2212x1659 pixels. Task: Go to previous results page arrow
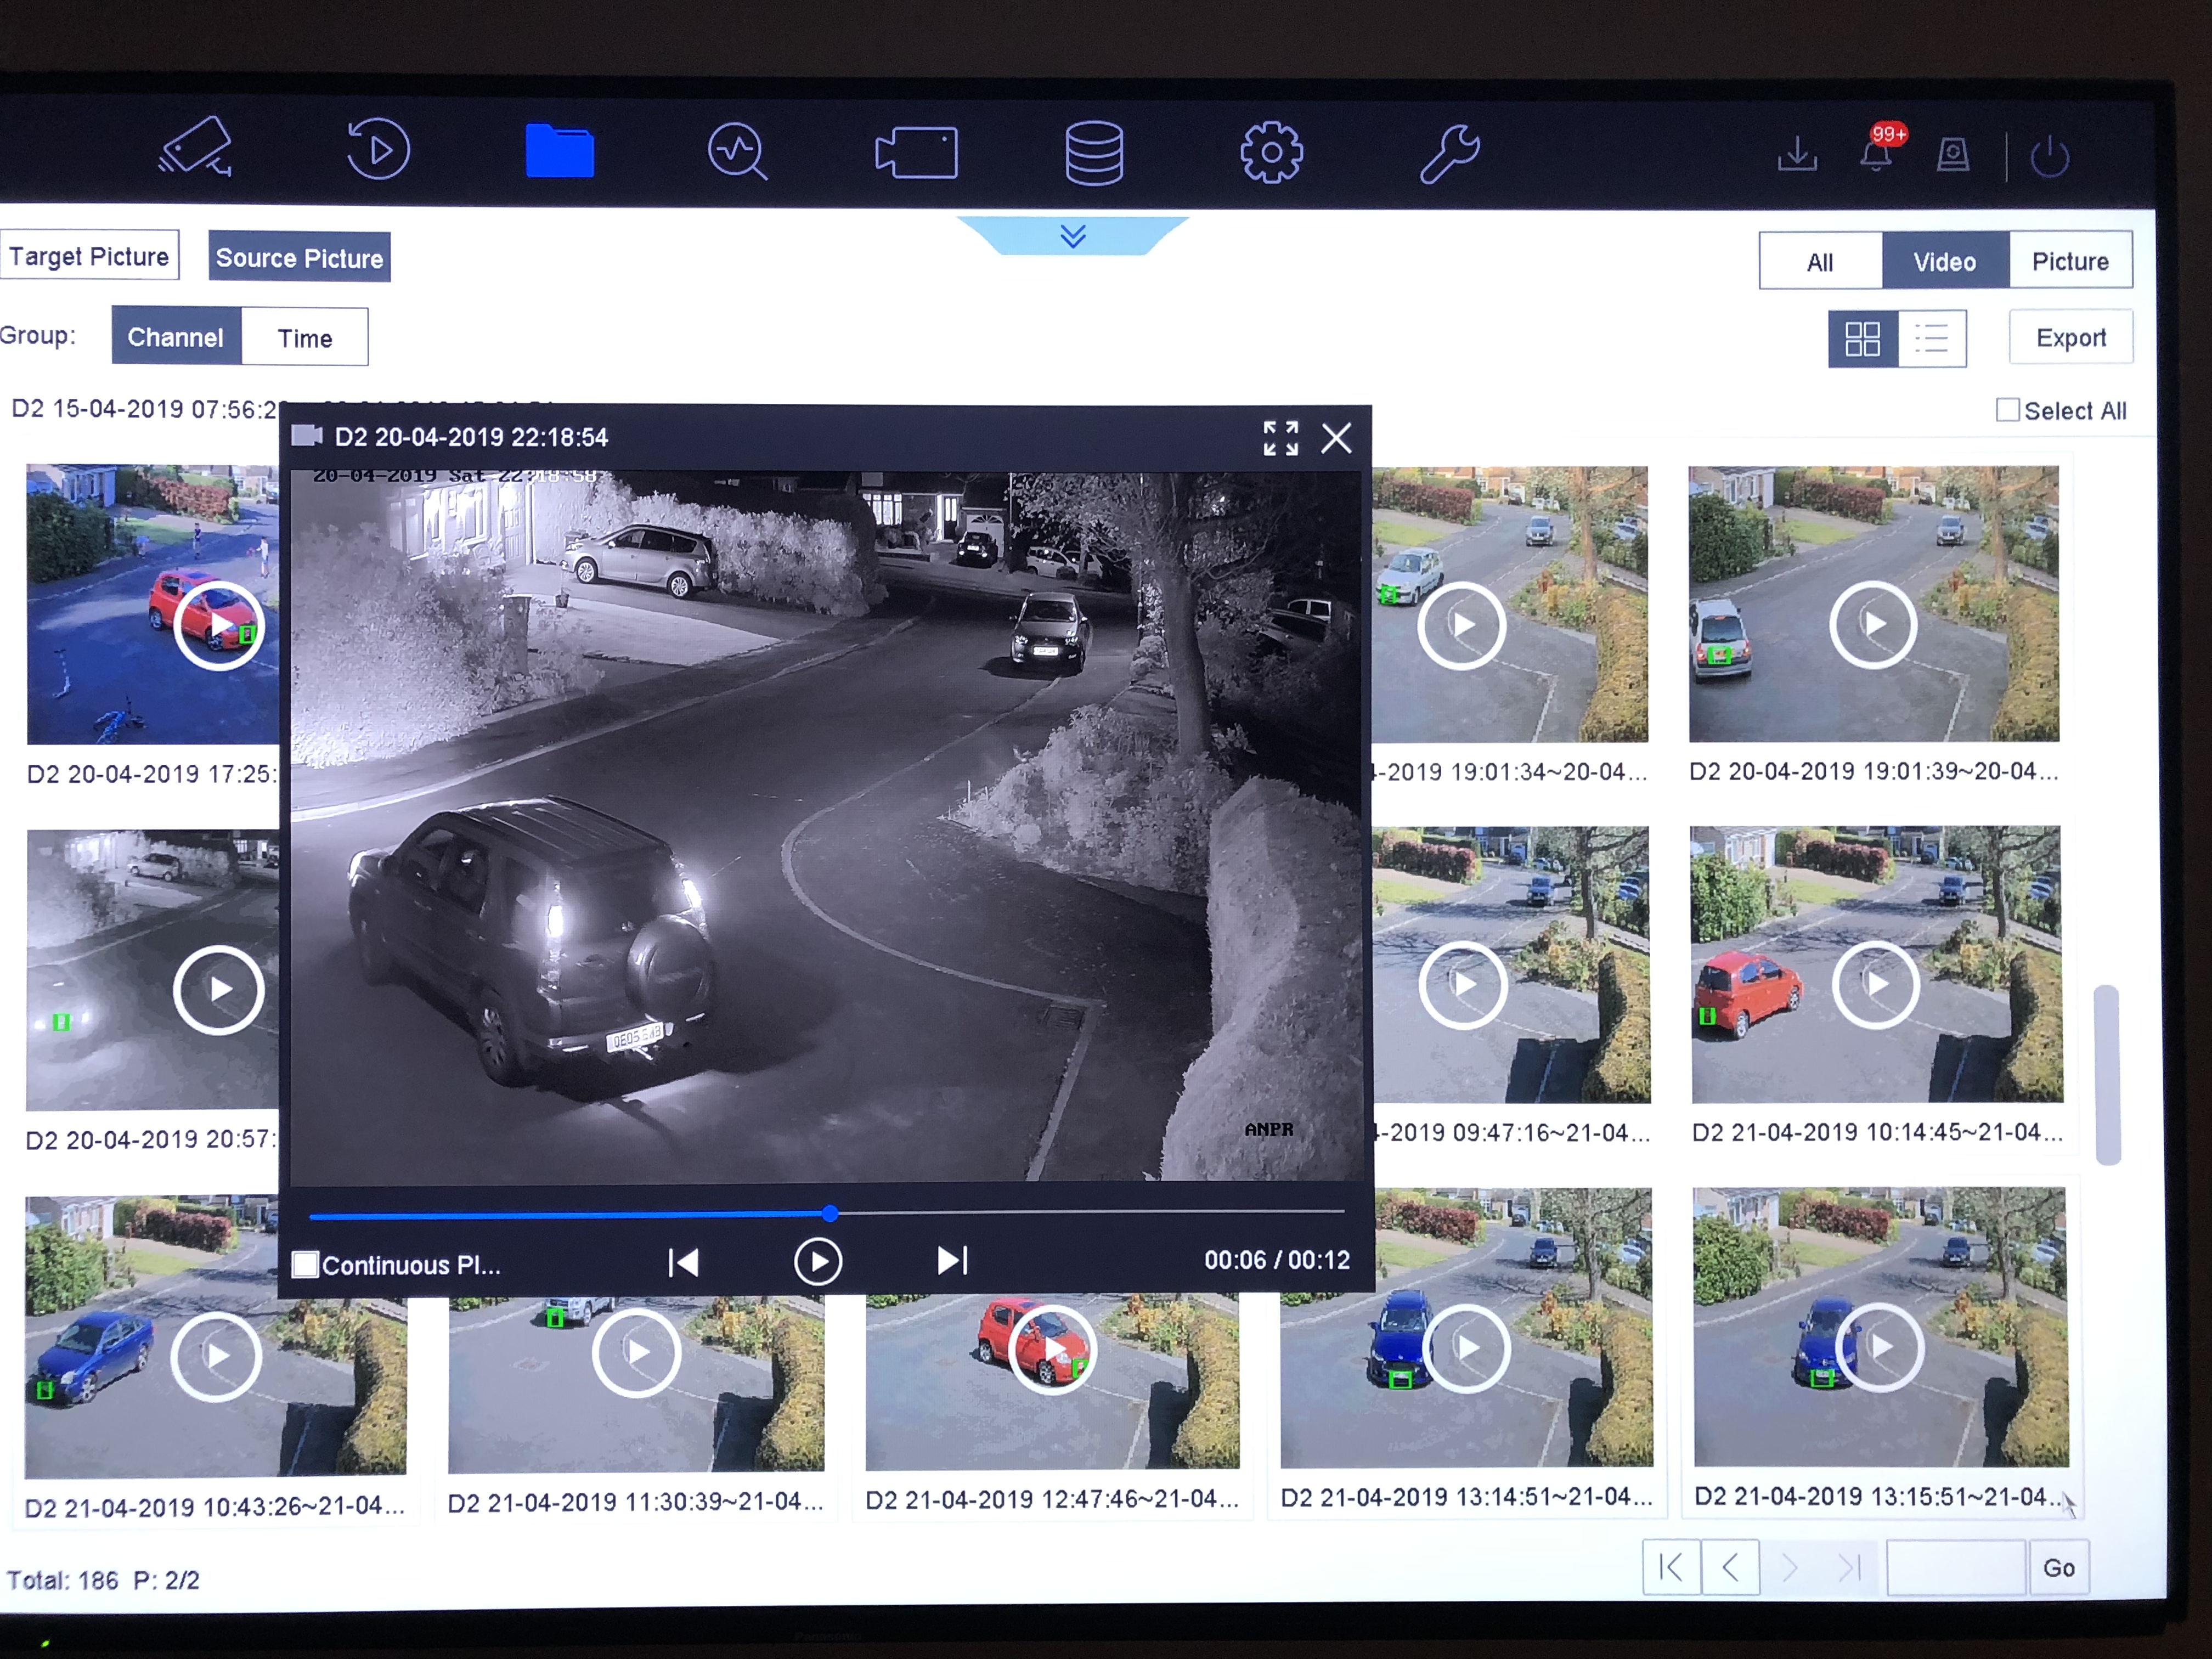pyautogui.click(x=1730, y=1567)
